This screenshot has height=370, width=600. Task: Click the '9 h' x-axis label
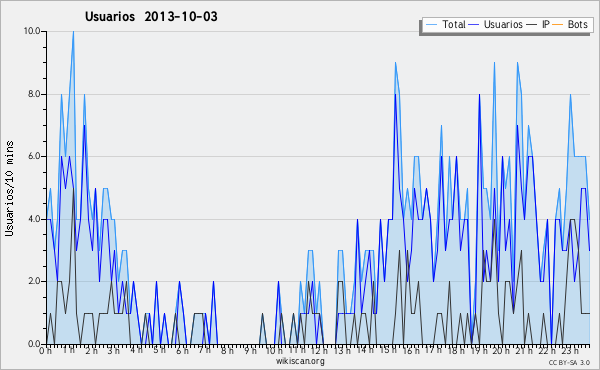pos(250,351)
